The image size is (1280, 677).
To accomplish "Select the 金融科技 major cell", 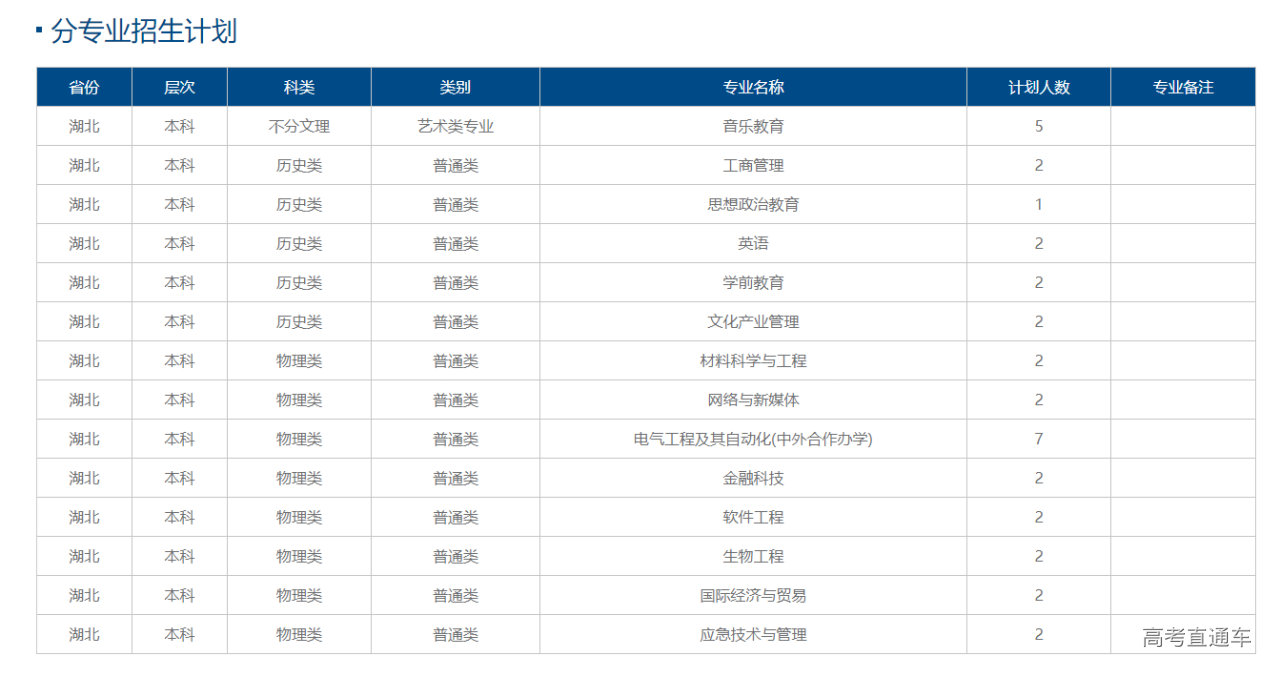I will pos(753,478).
